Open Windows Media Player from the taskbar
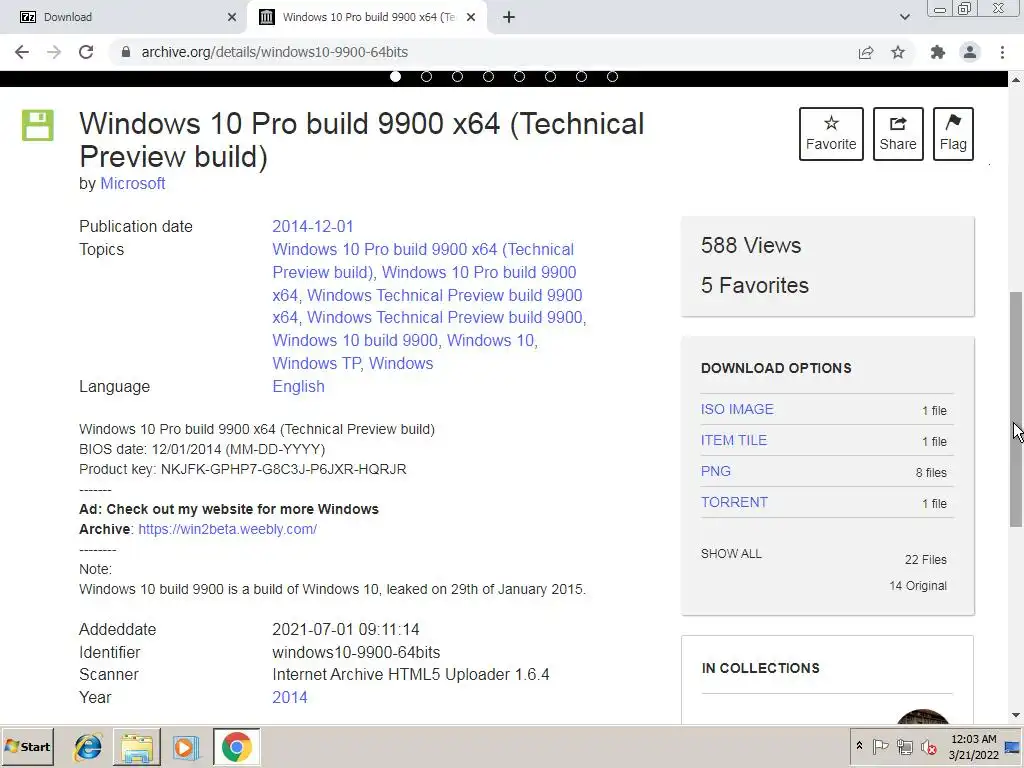The width and height of the screenshot is (1024, 768). 185,746
